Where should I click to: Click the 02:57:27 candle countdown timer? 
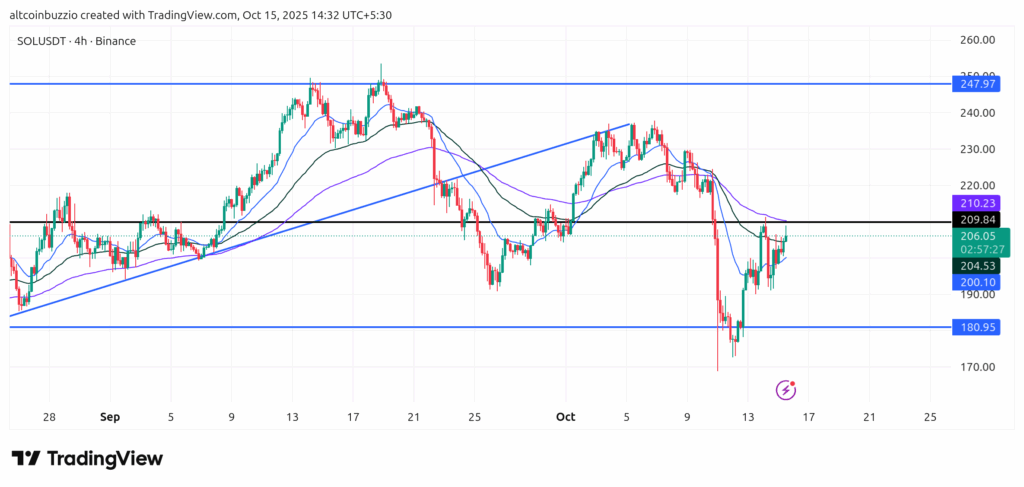click(973, 250)
